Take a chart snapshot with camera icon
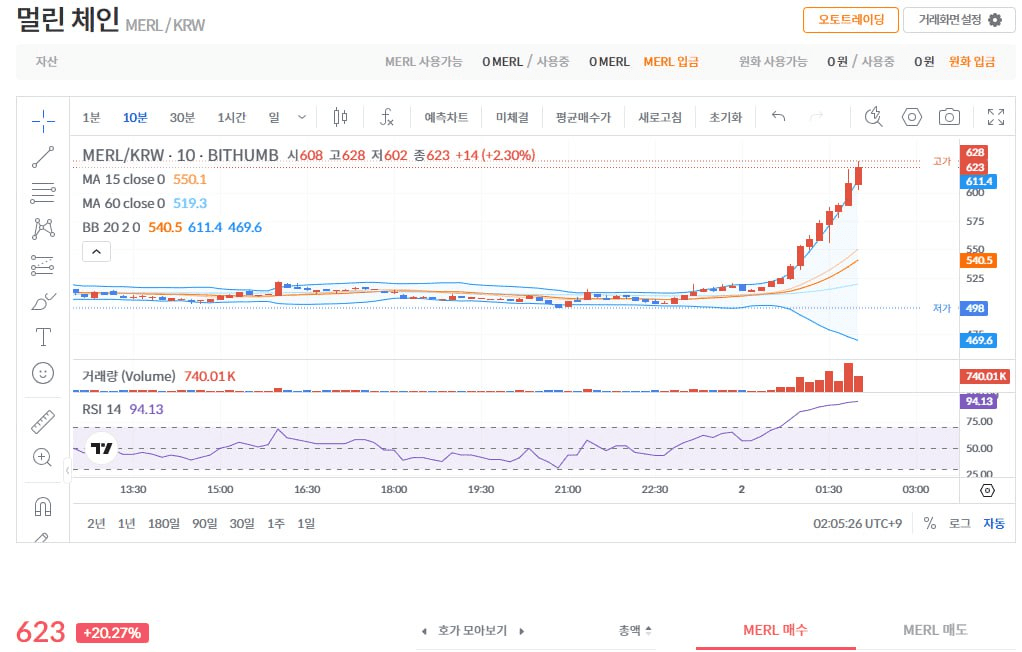 tap(948, 117)
